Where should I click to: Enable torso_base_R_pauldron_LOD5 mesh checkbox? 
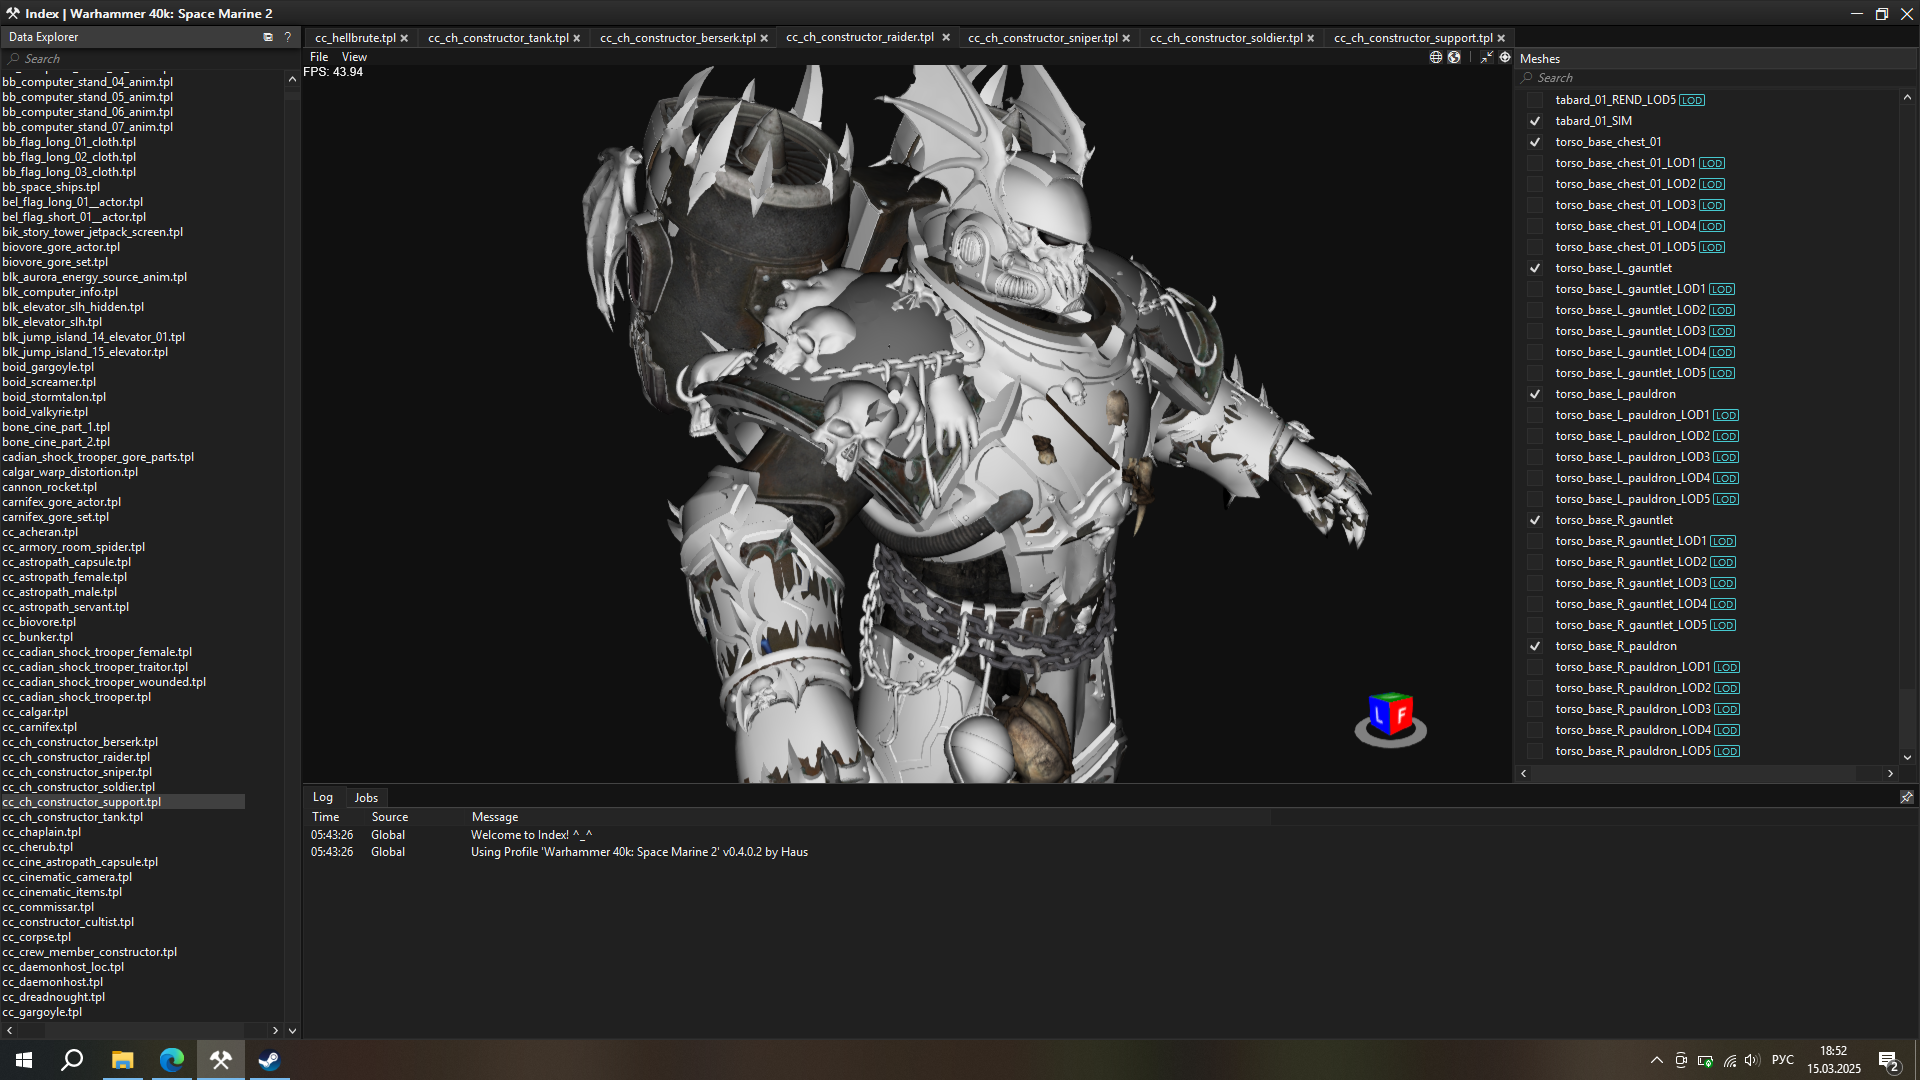pos(1534,751)
